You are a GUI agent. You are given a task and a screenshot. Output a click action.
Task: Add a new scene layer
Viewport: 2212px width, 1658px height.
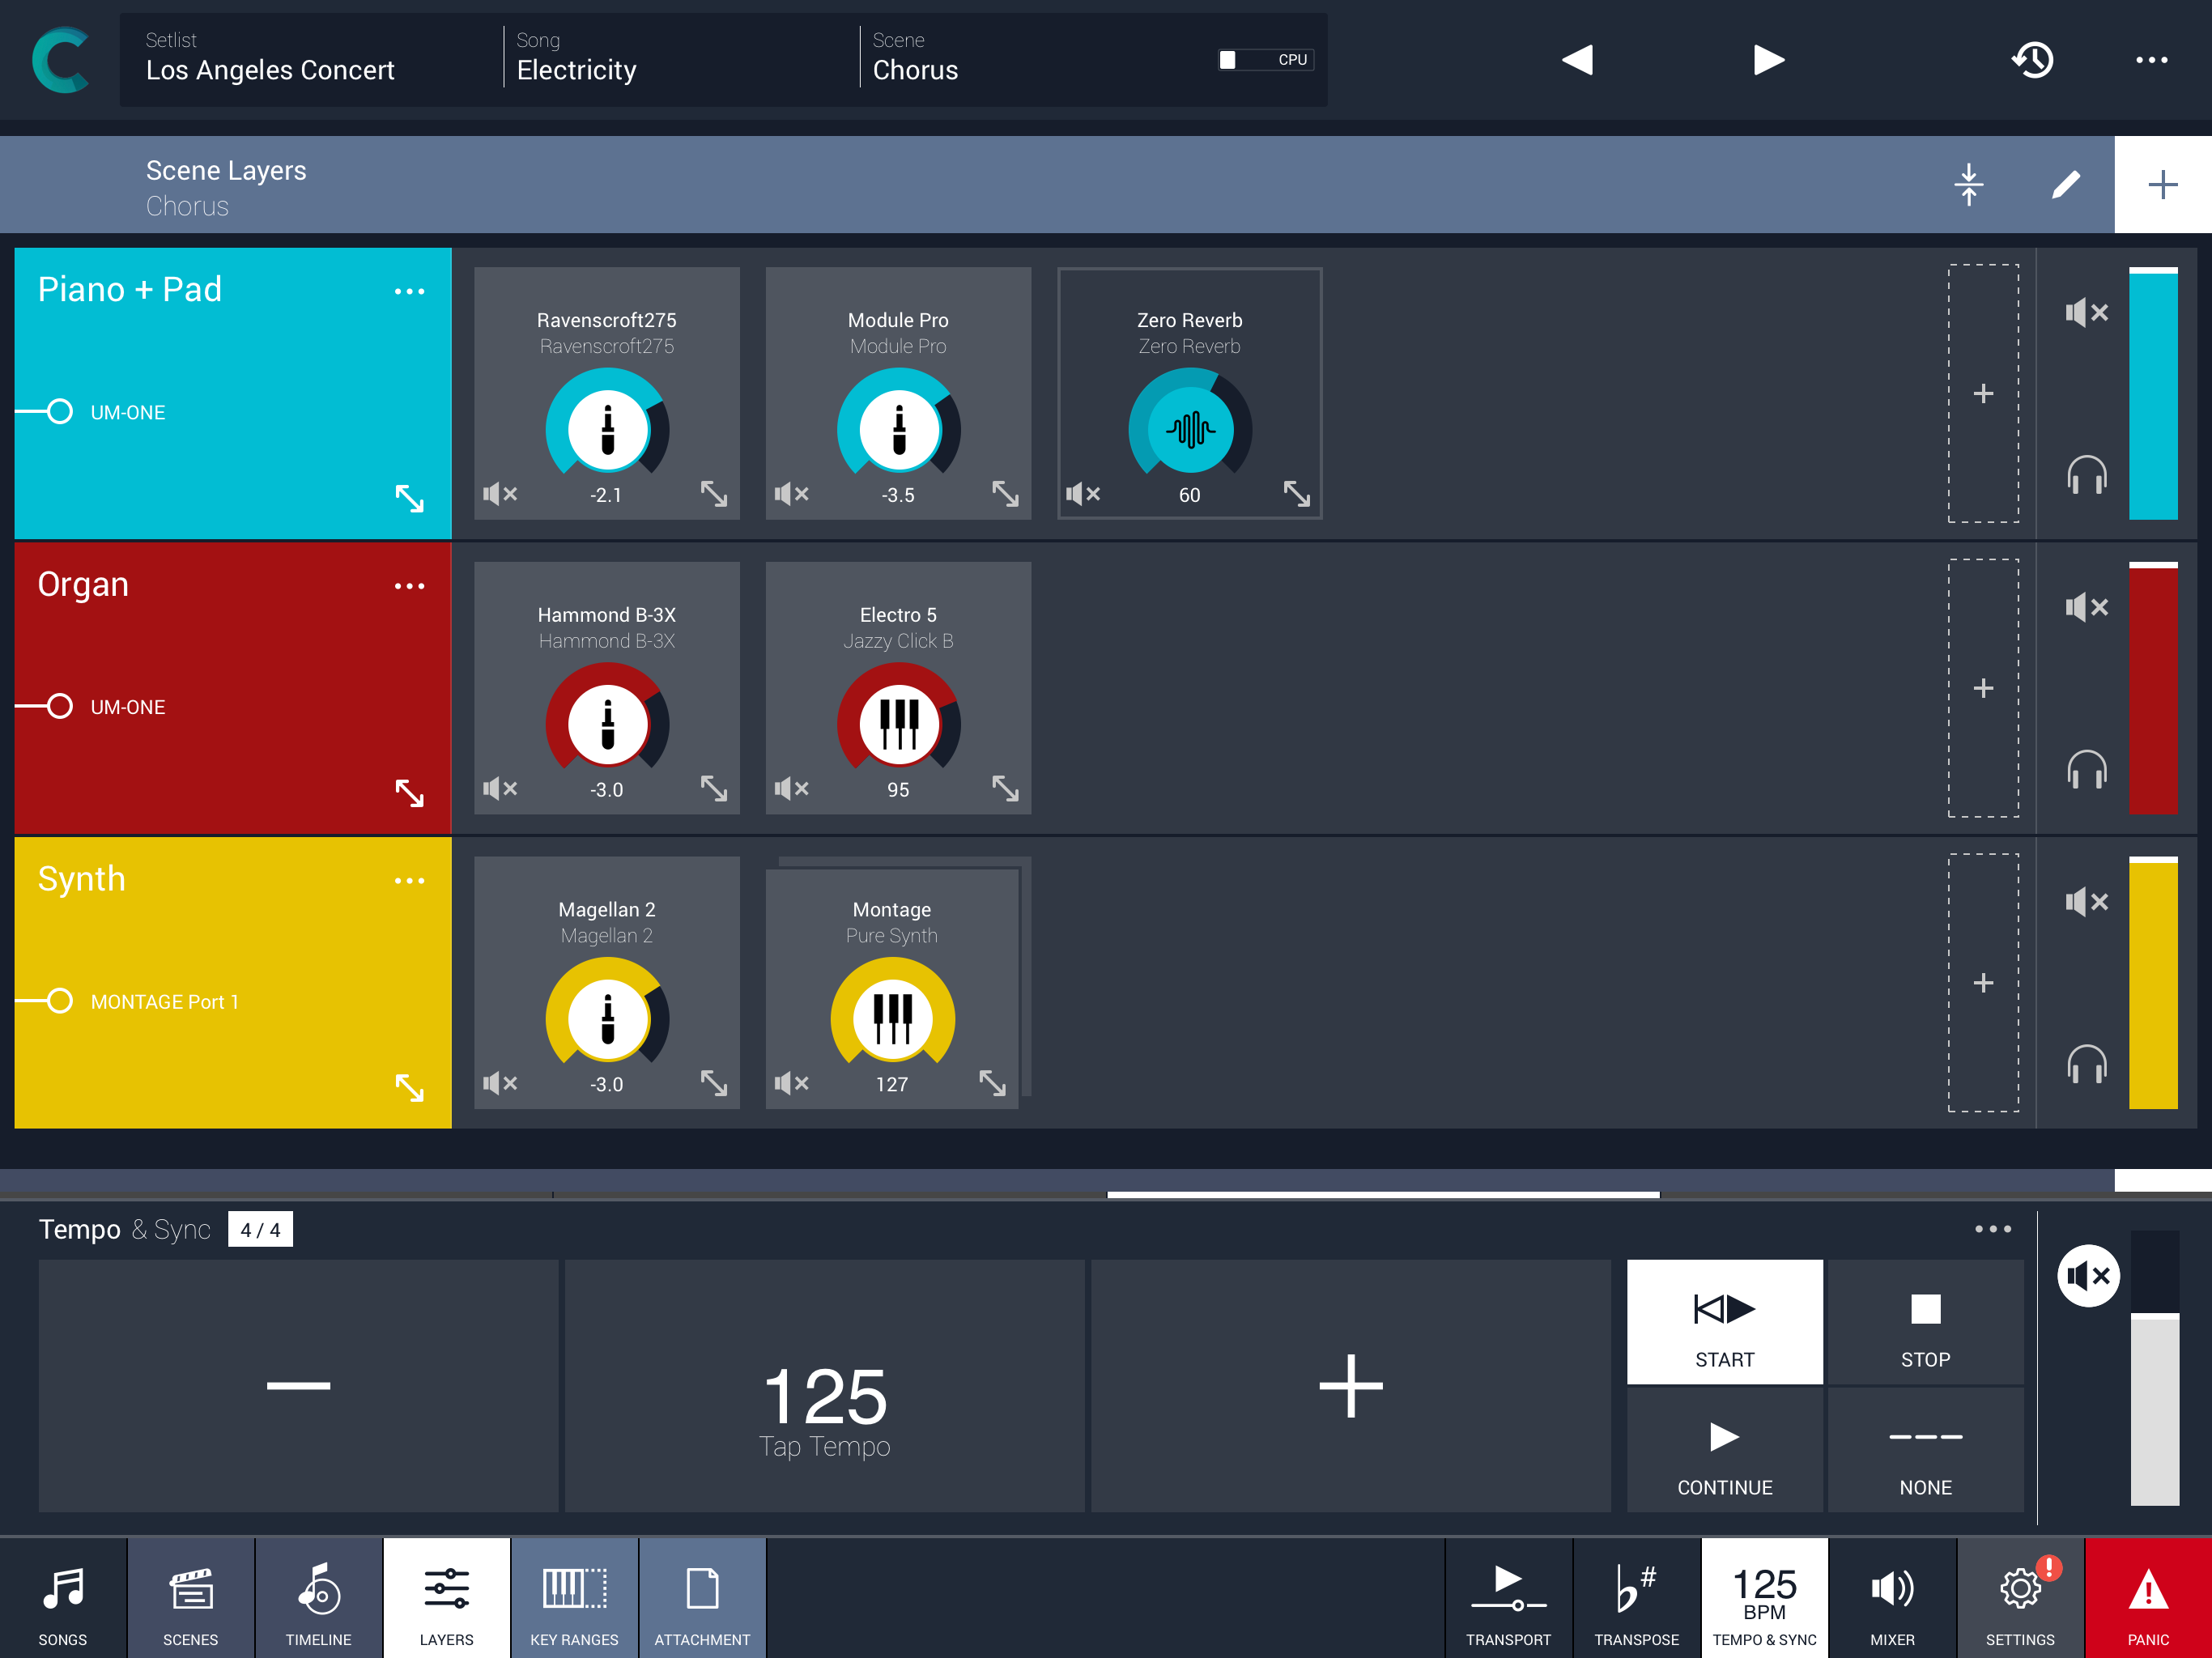[x=2162, y=185]
